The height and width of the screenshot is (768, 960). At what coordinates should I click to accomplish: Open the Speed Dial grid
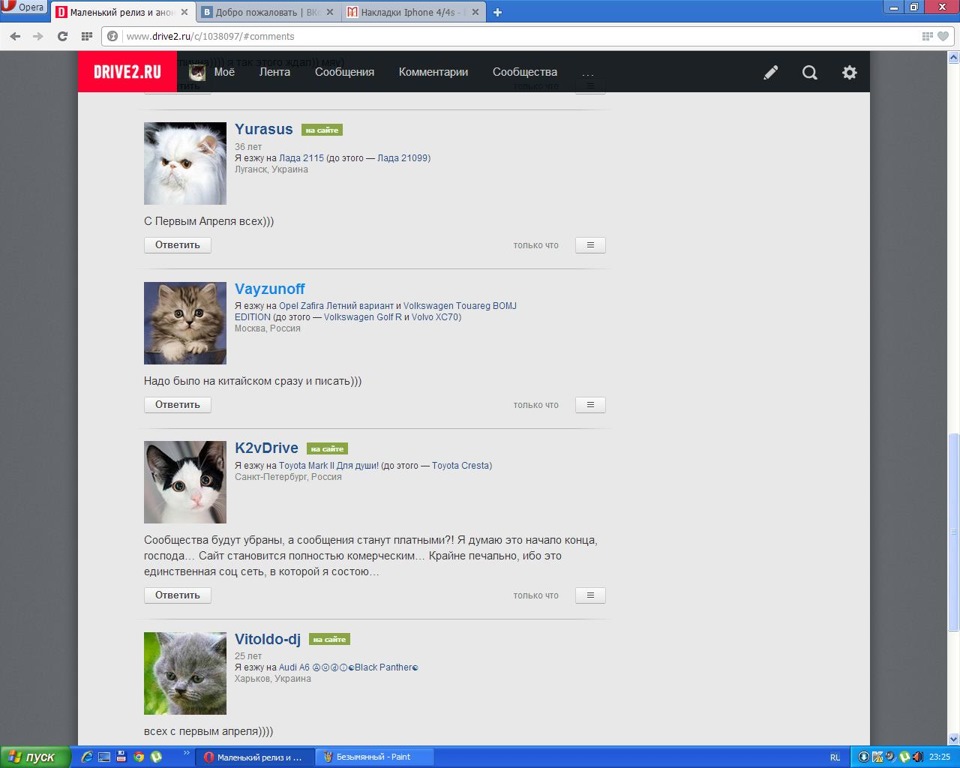(x=87, y=36)
